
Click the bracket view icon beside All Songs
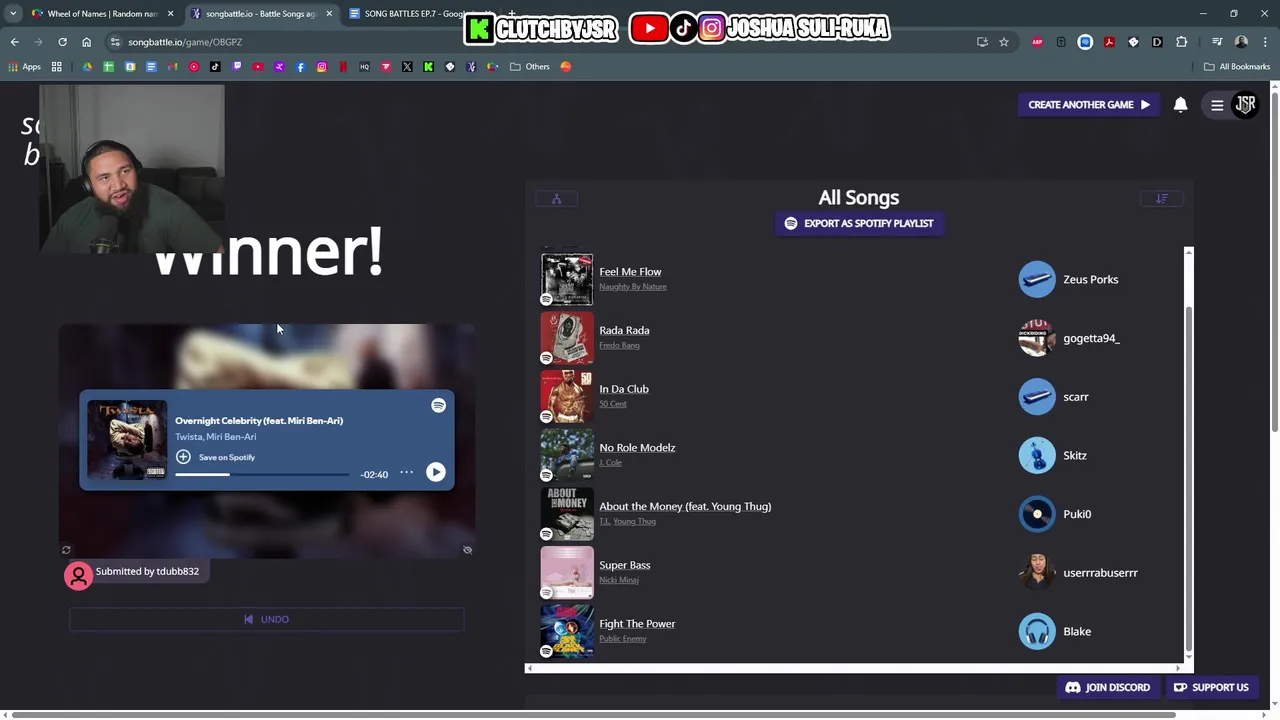(556, 198)
